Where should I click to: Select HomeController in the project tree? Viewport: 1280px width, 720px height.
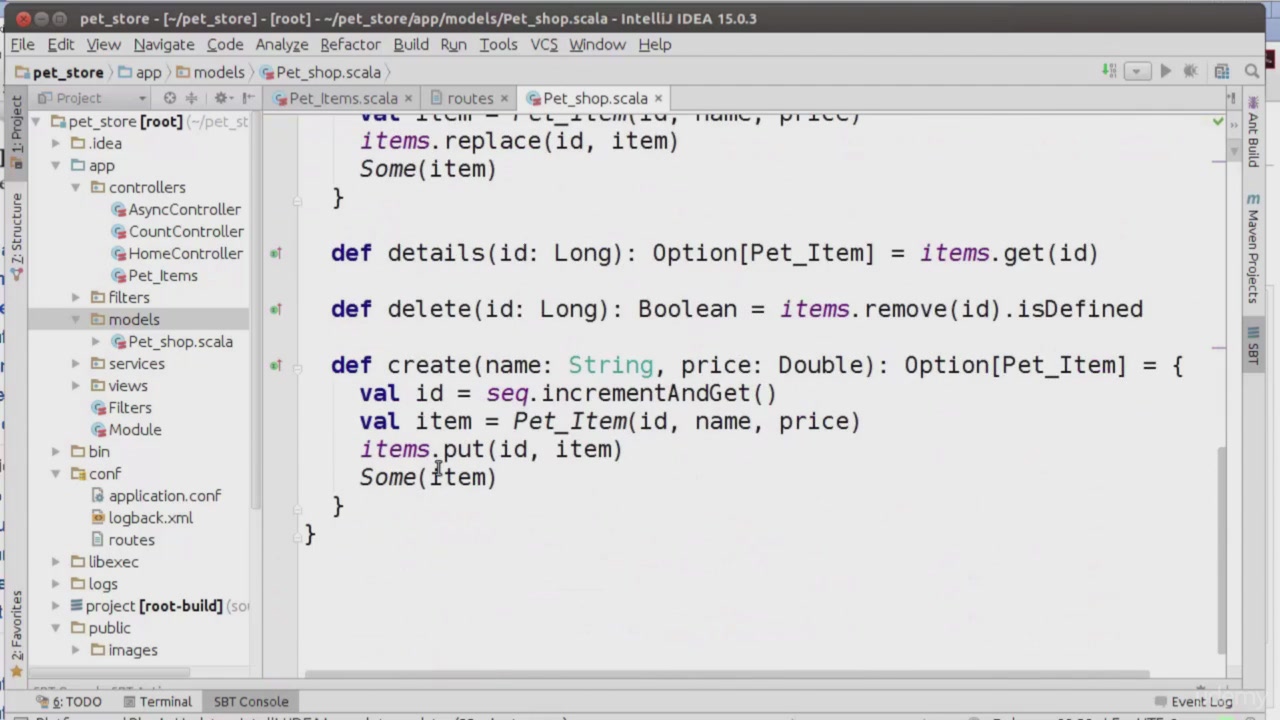[x=177, y=253]
